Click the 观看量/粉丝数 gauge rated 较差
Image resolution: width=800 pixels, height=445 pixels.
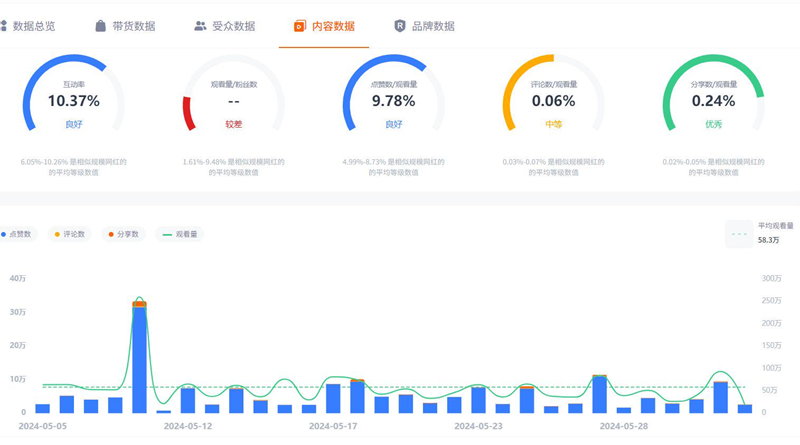(233, 101)
